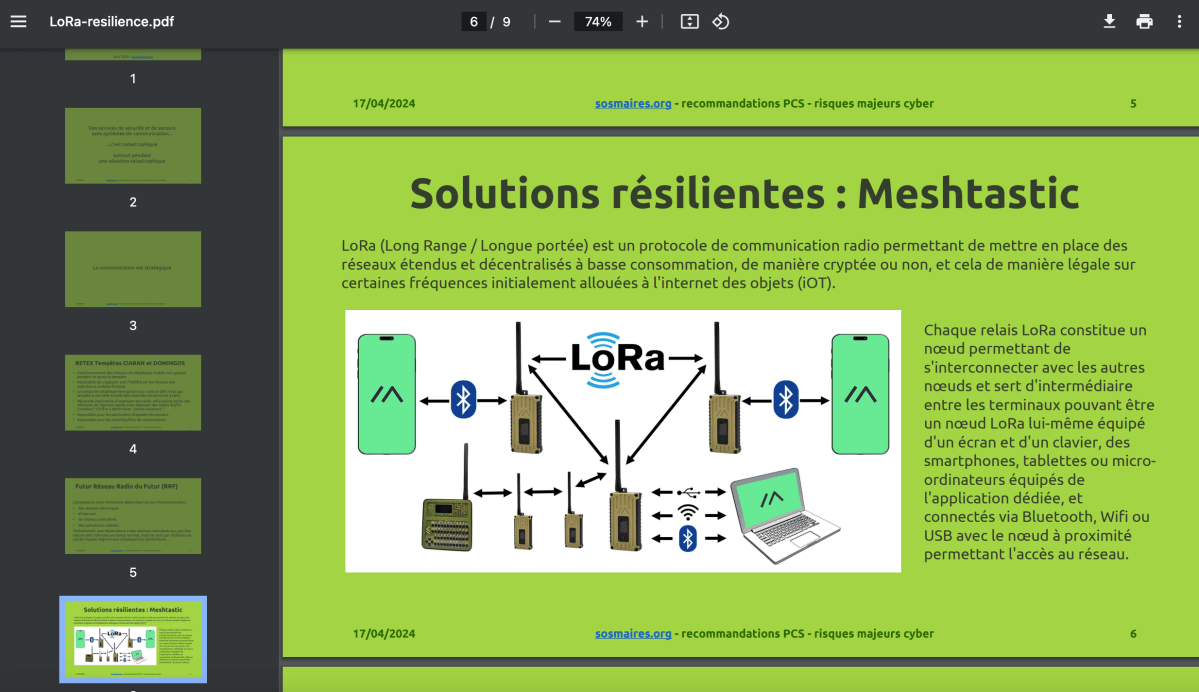Screen dimensions: 1199x692
Task: Open the page 4 RETEX thumbnail
Action: tap(133, 392)
